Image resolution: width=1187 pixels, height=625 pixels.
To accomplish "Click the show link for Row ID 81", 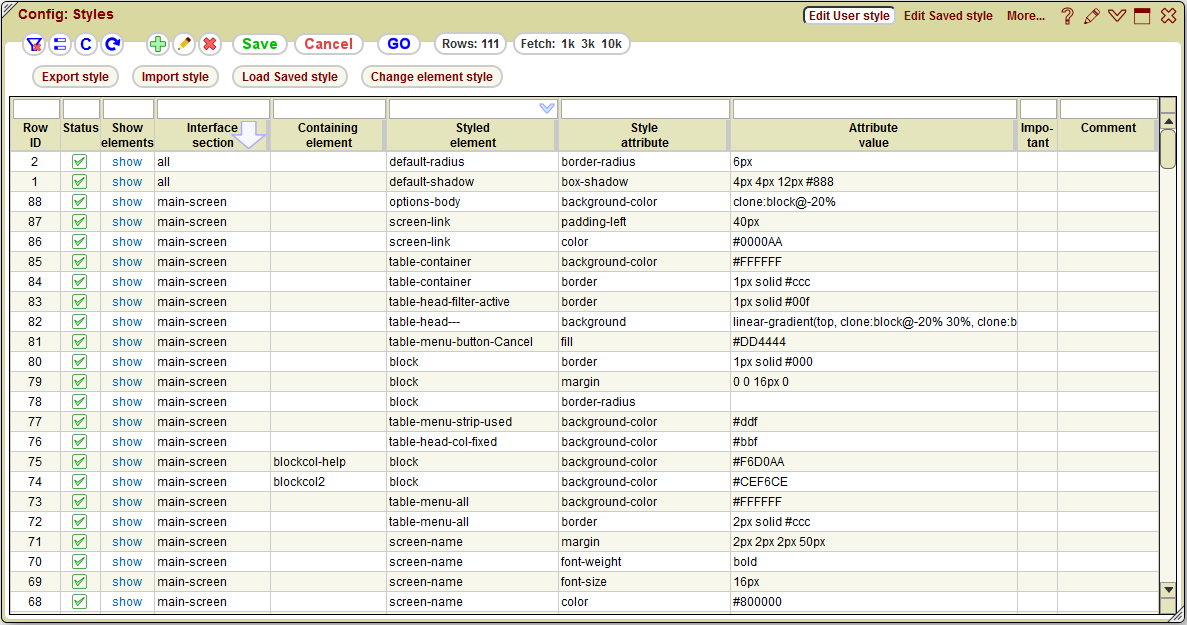I will click(x=126, y=342).
